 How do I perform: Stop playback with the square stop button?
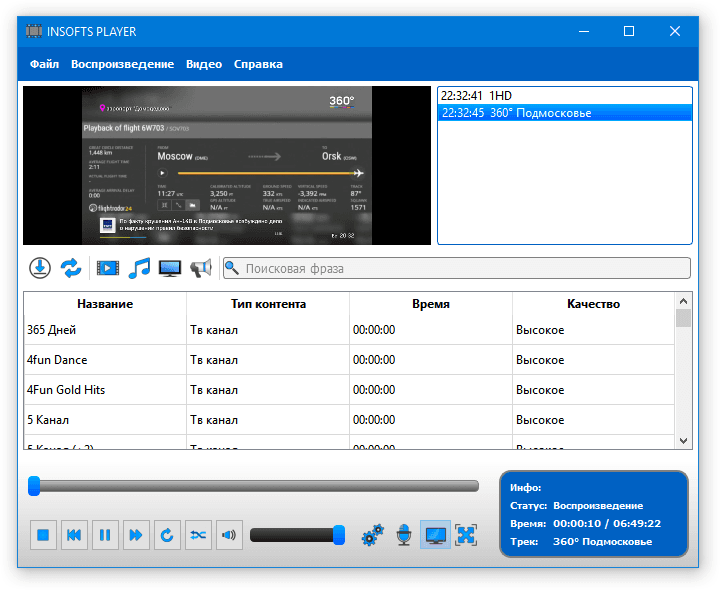pyautogui.click(x=43, y=536)
